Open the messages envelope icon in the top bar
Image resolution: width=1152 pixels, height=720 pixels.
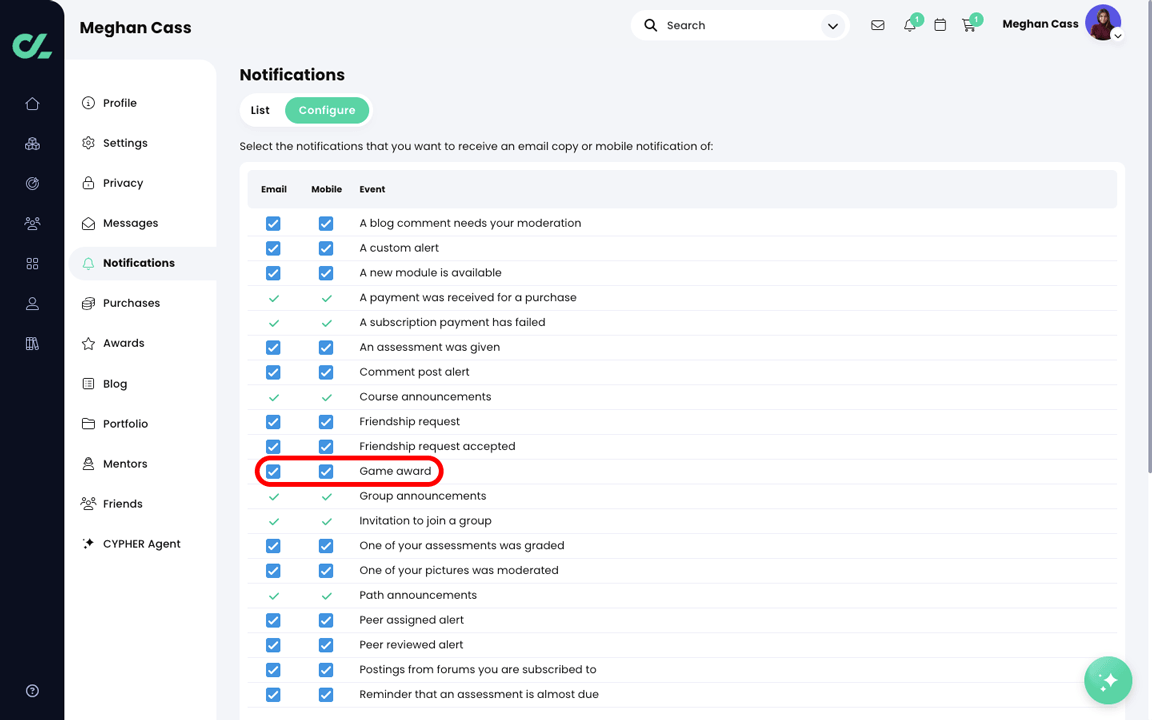coord(877,25)
